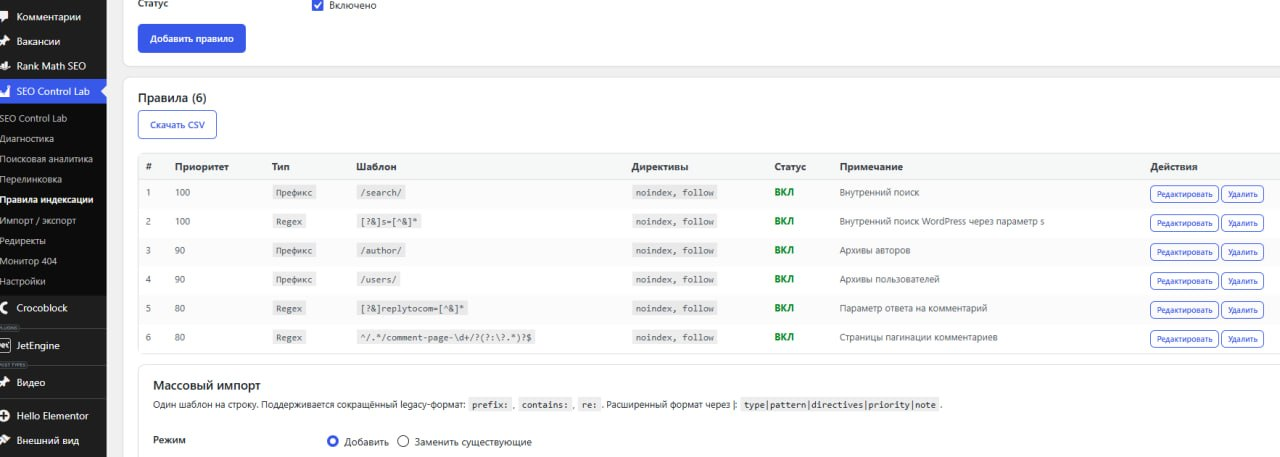Select the Заменить существующие radio button
This screenshot has width=1280, height=457.
tap(404, 441)
